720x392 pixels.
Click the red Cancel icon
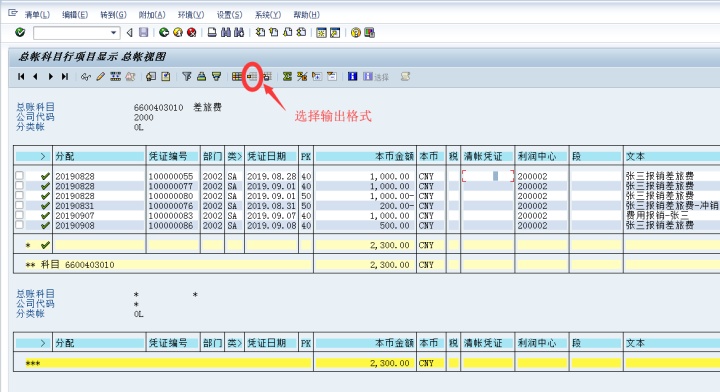(x=191, y=33)
